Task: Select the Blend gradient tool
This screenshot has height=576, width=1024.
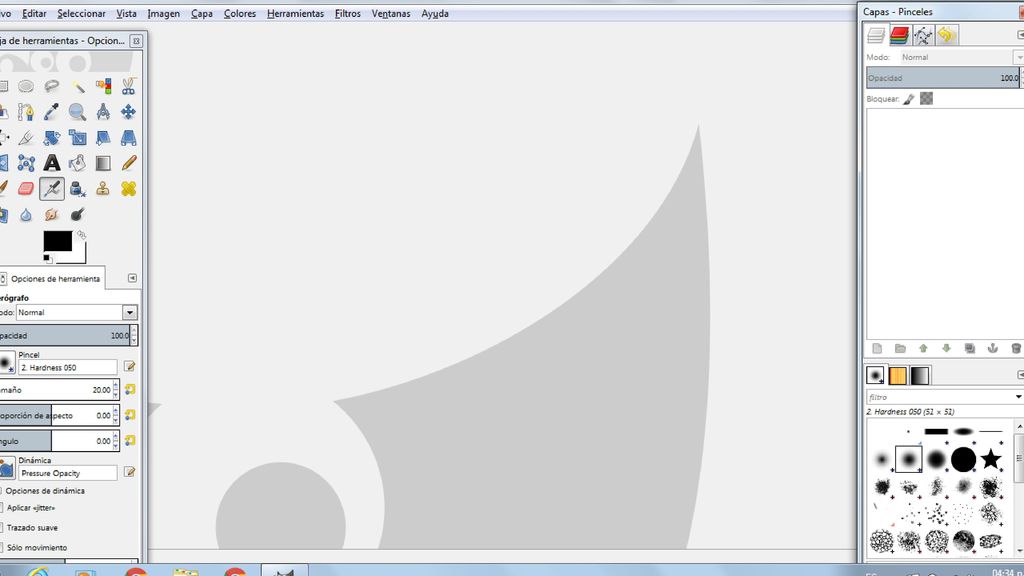Action: tap(103, 163)
